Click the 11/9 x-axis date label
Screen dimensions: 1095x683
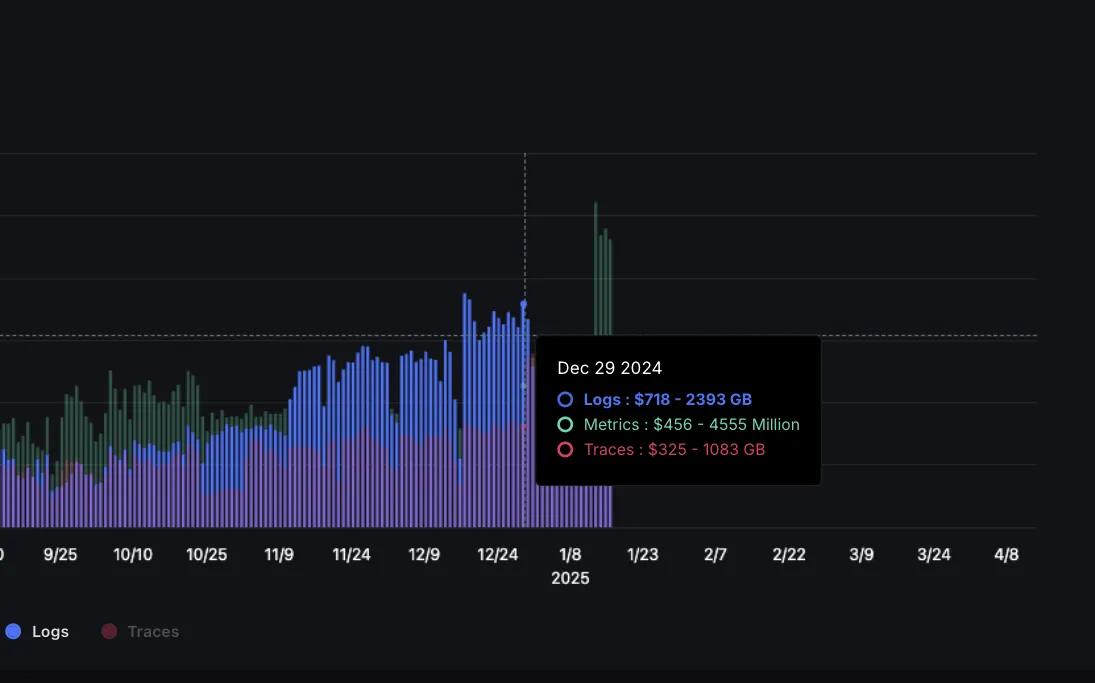tap(279, 555)
